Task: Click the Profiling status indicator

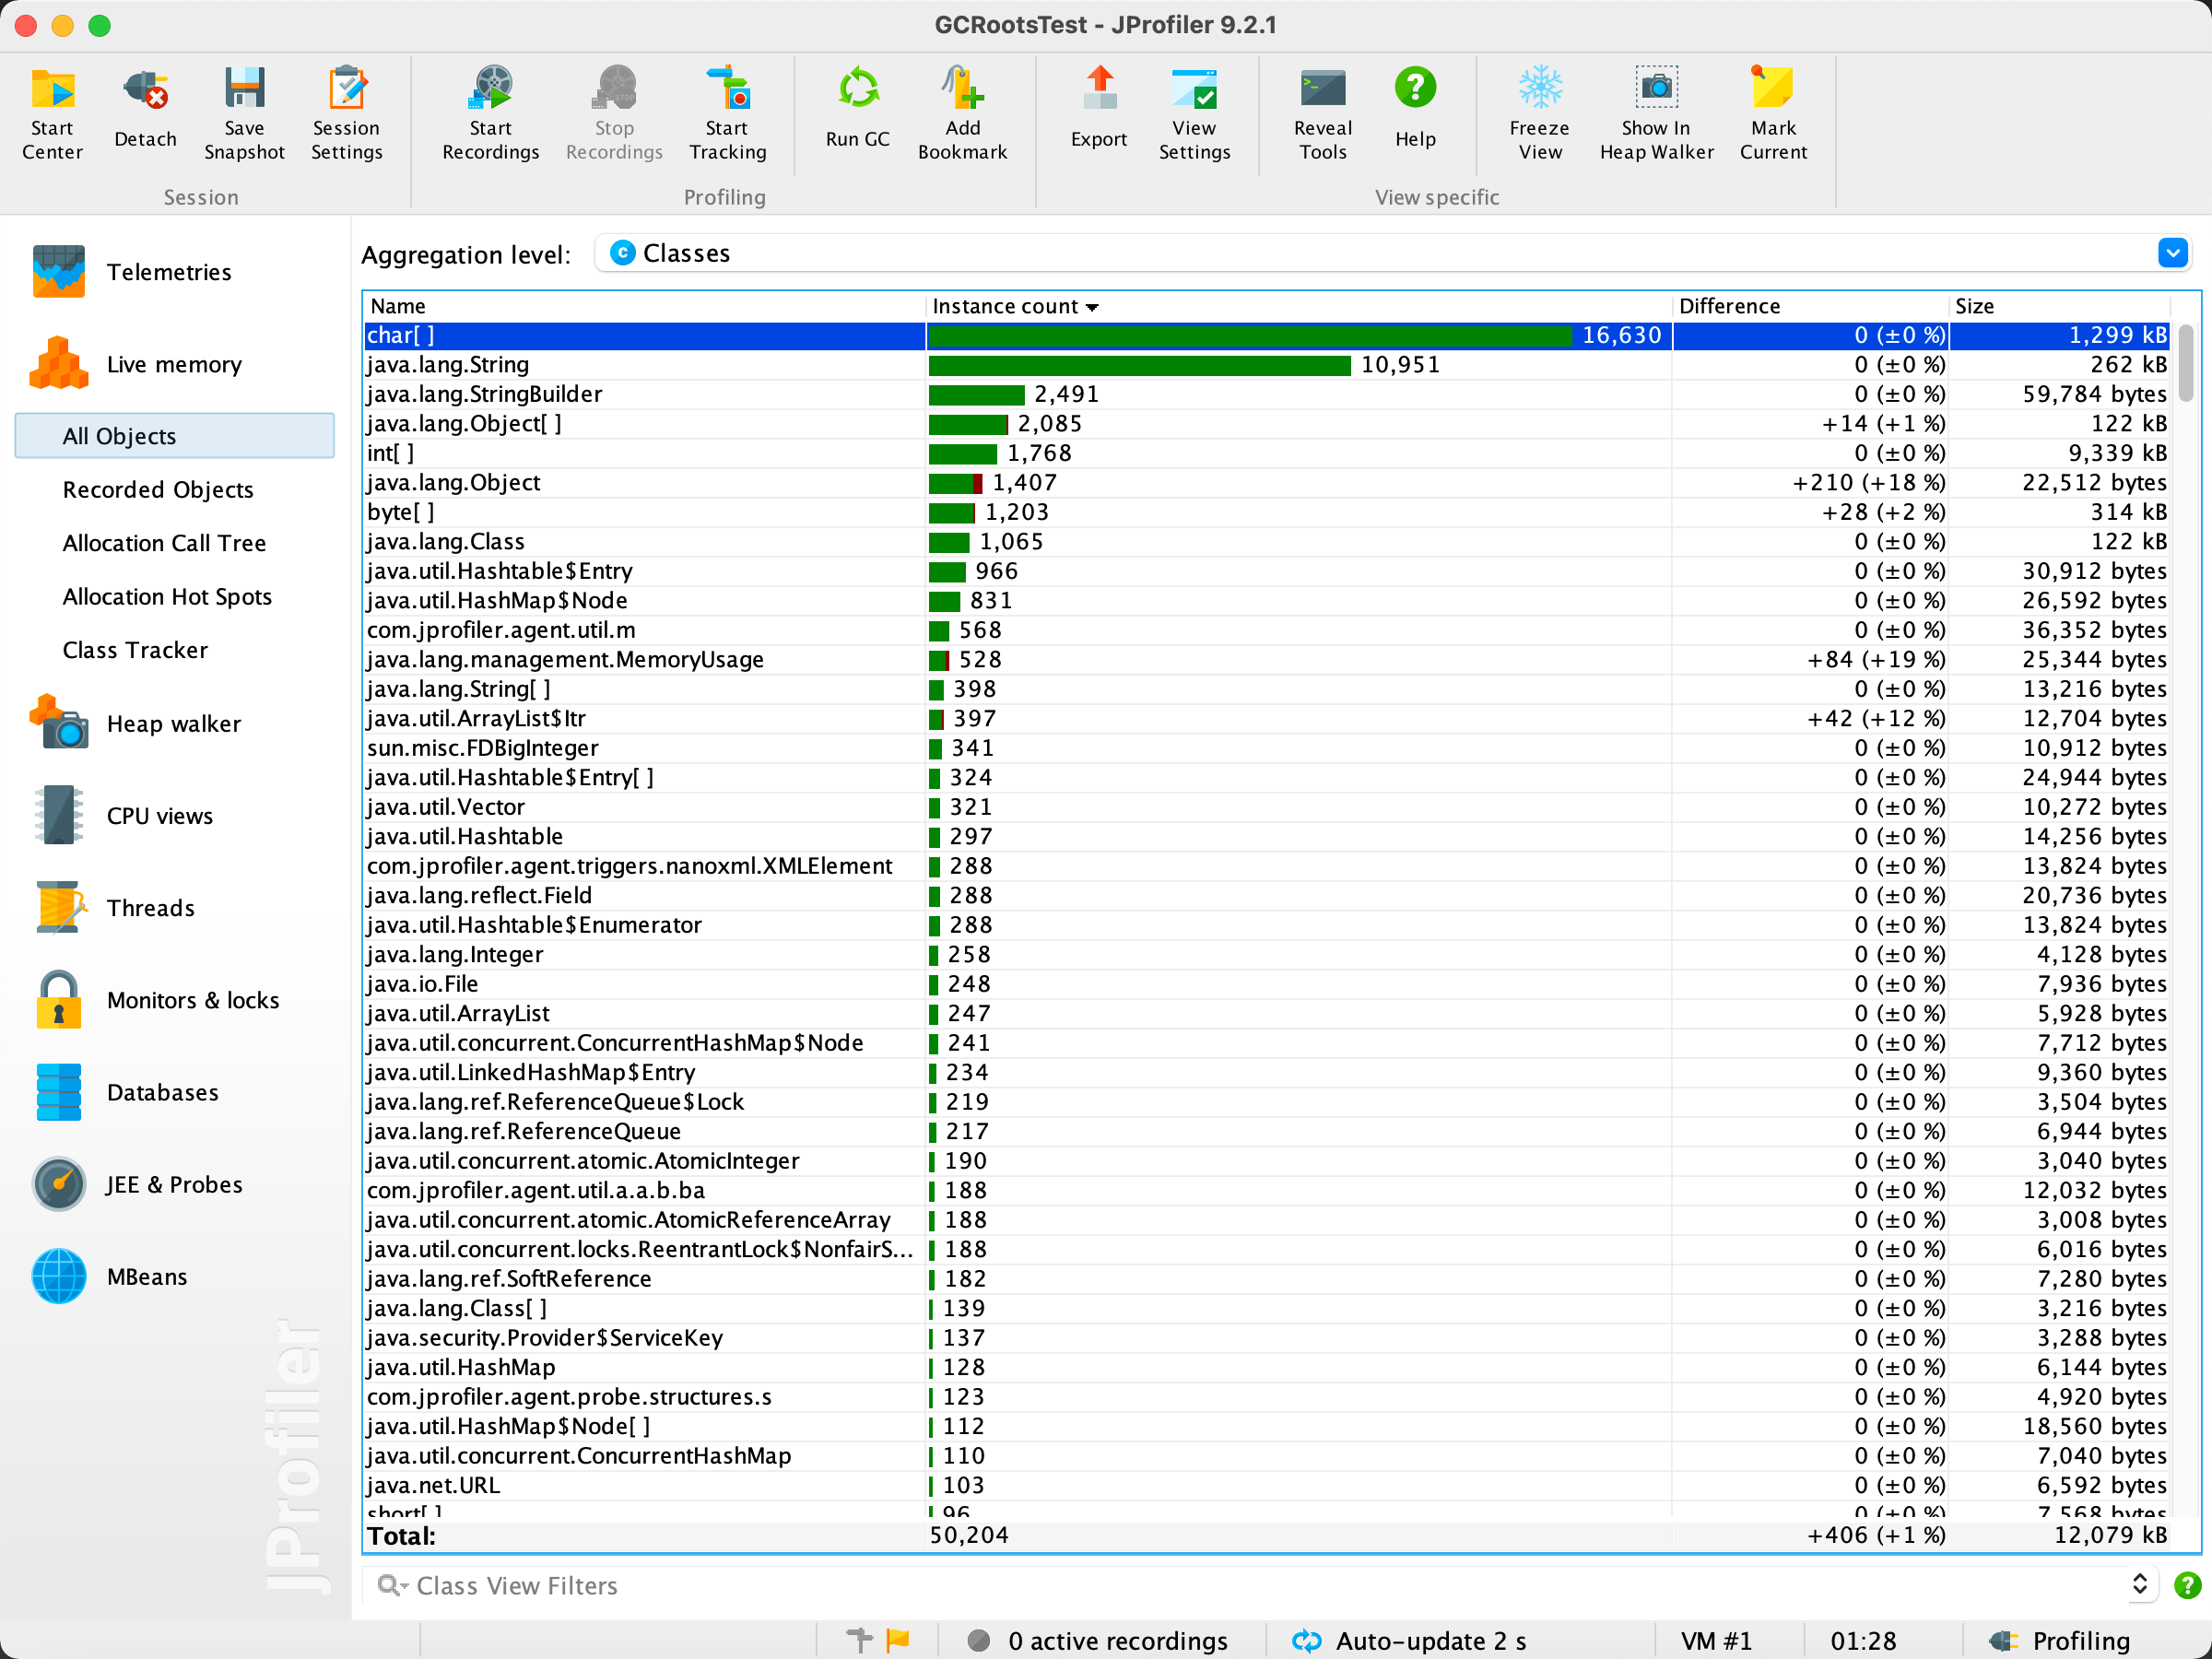Action: [2062, 1640]
